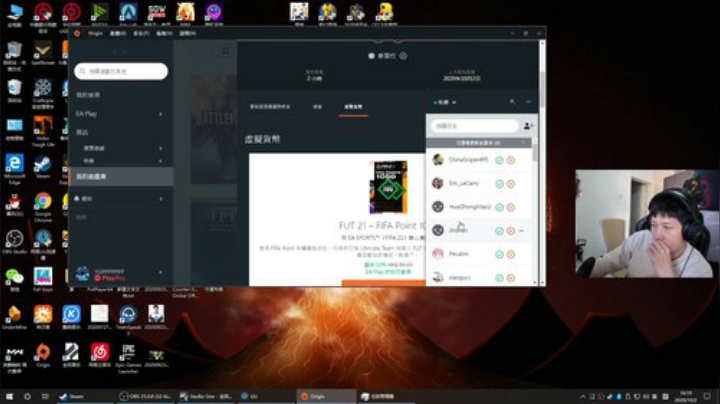The height and width of the screenshot is (404, 720).
Task: Accept ChinaSniper495's friend request
Action: (499, 160)
